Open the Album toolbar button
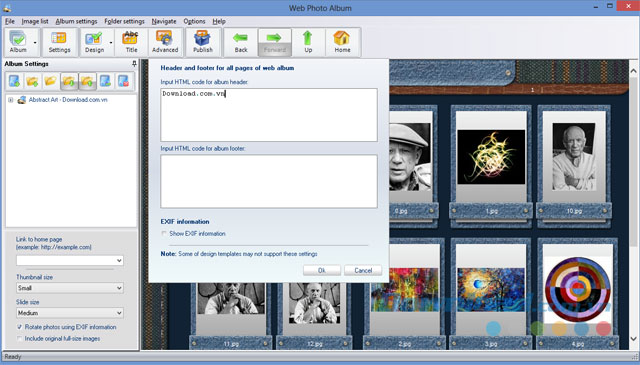 point(18,42)
